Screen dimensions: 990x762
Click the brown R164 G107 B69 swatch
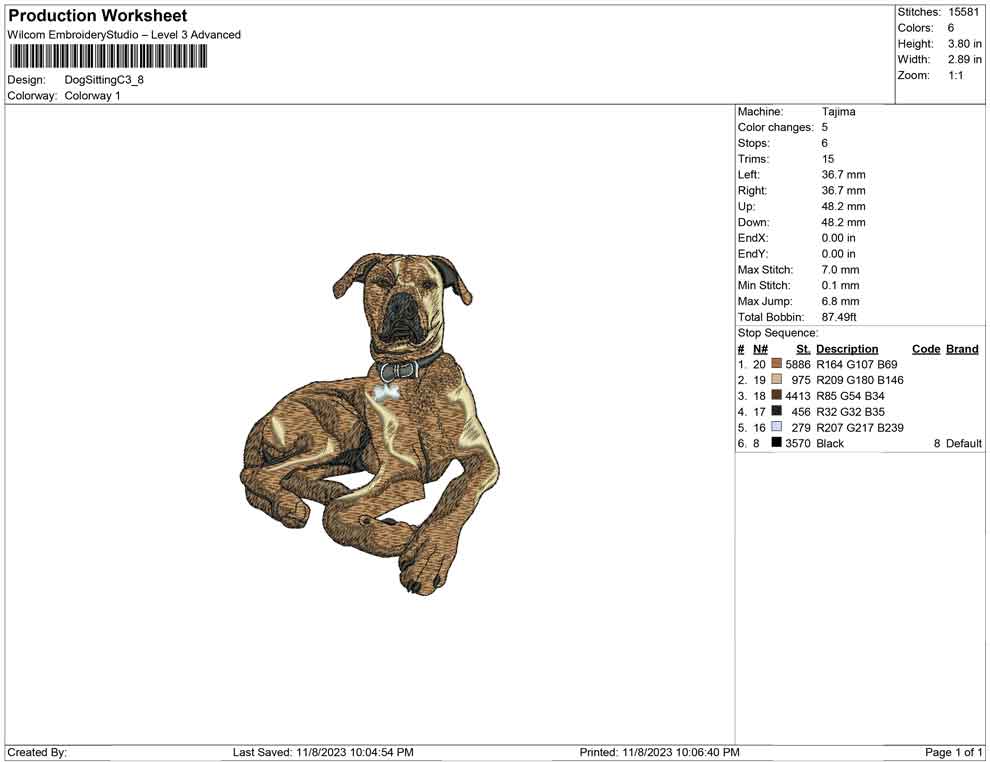coord(777,364)
